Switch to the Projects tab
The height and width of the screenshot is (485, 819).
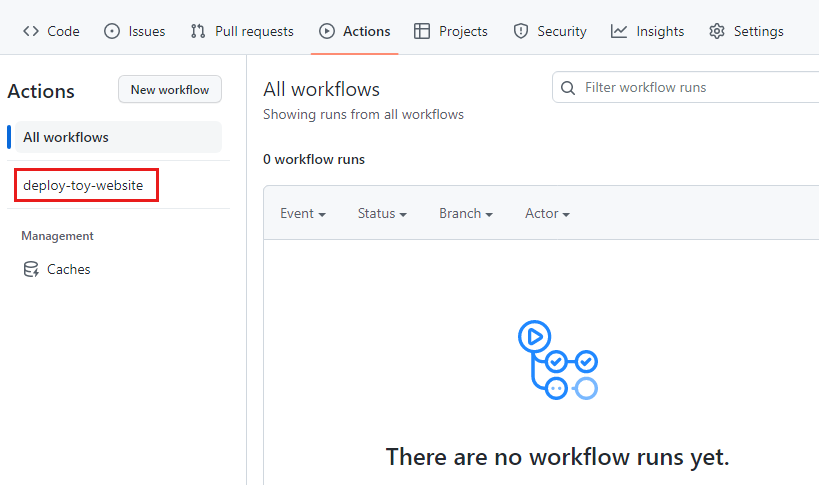tap(450, 31)
